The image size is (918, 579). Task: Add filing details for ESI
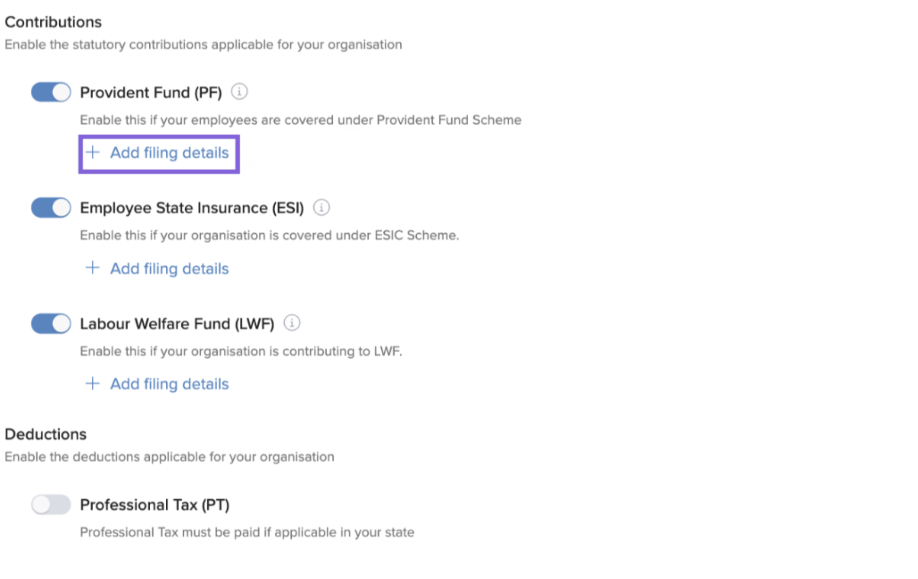click(x=169, y=269)
